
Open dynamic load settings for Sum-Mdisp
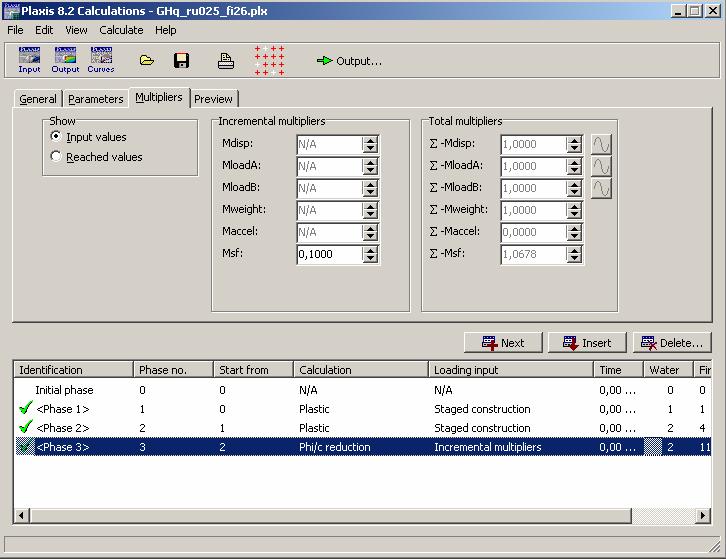pyautogui.click(x=601, y=144)
